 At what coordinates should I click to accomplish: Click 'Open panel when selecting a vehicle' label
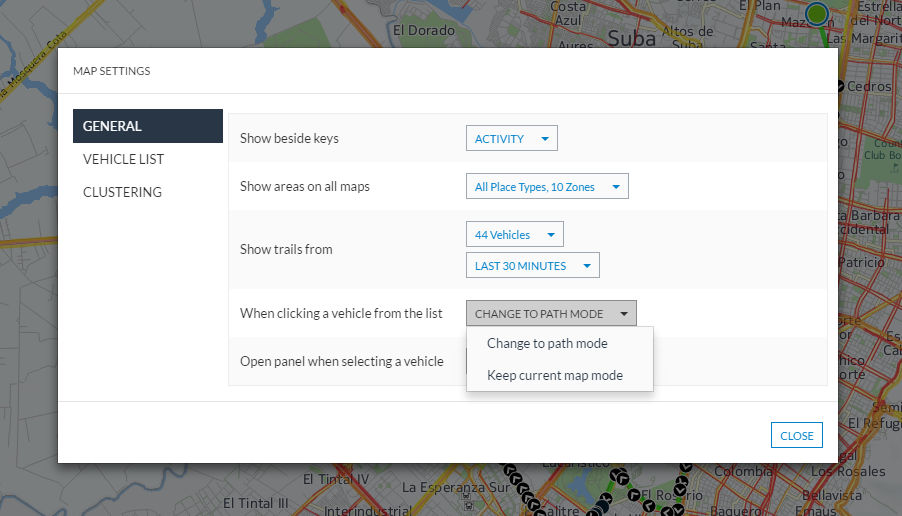(341, 361)
